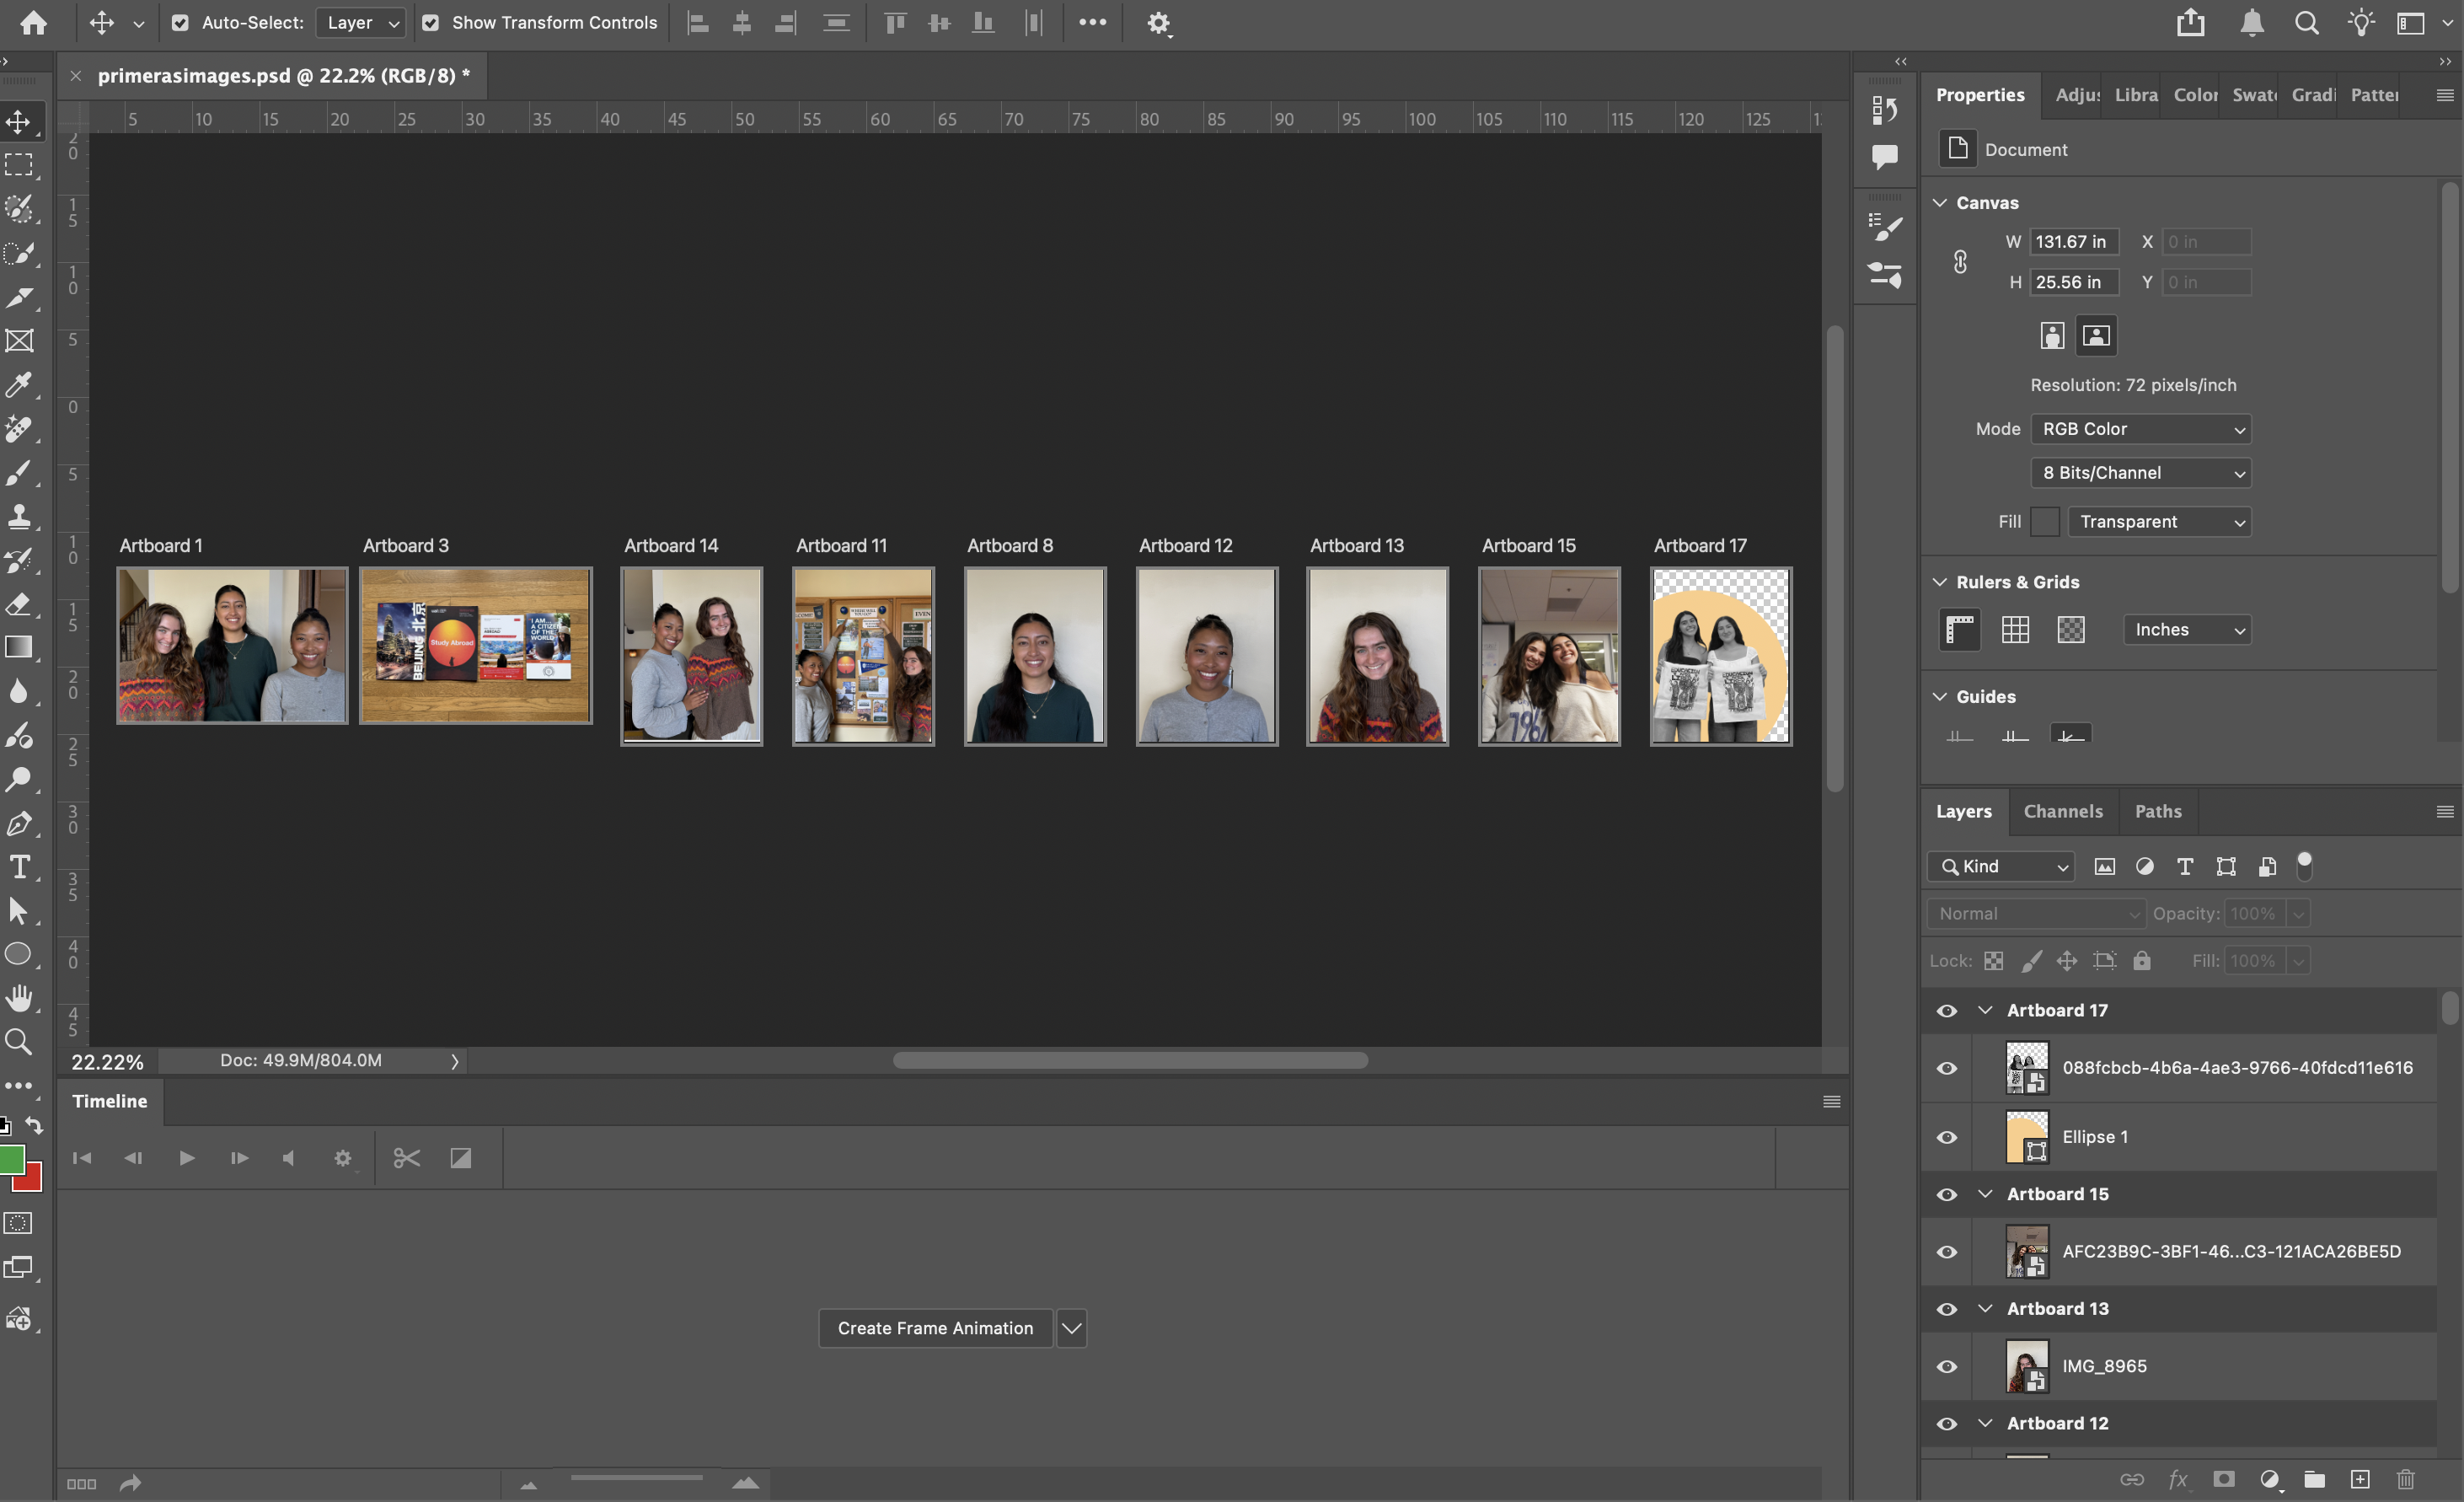Switch to the Channels tab

(x=2063, y=812)
